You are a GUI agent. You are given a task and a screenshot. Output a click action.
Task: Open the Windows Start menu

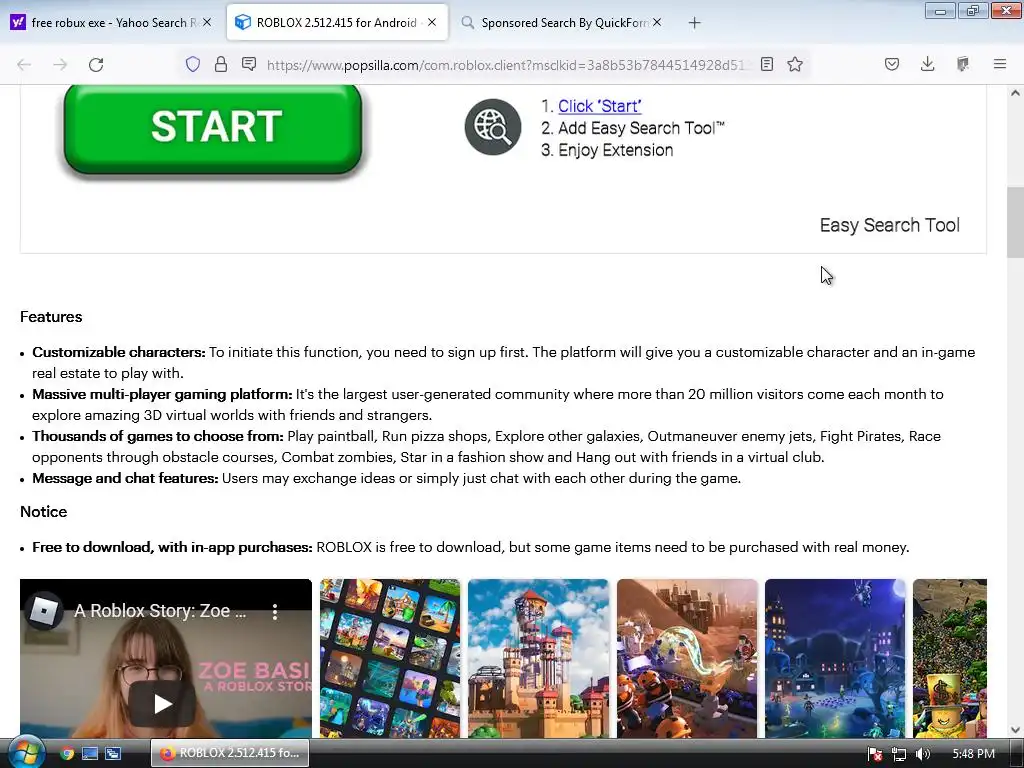[x=25, y=752]
